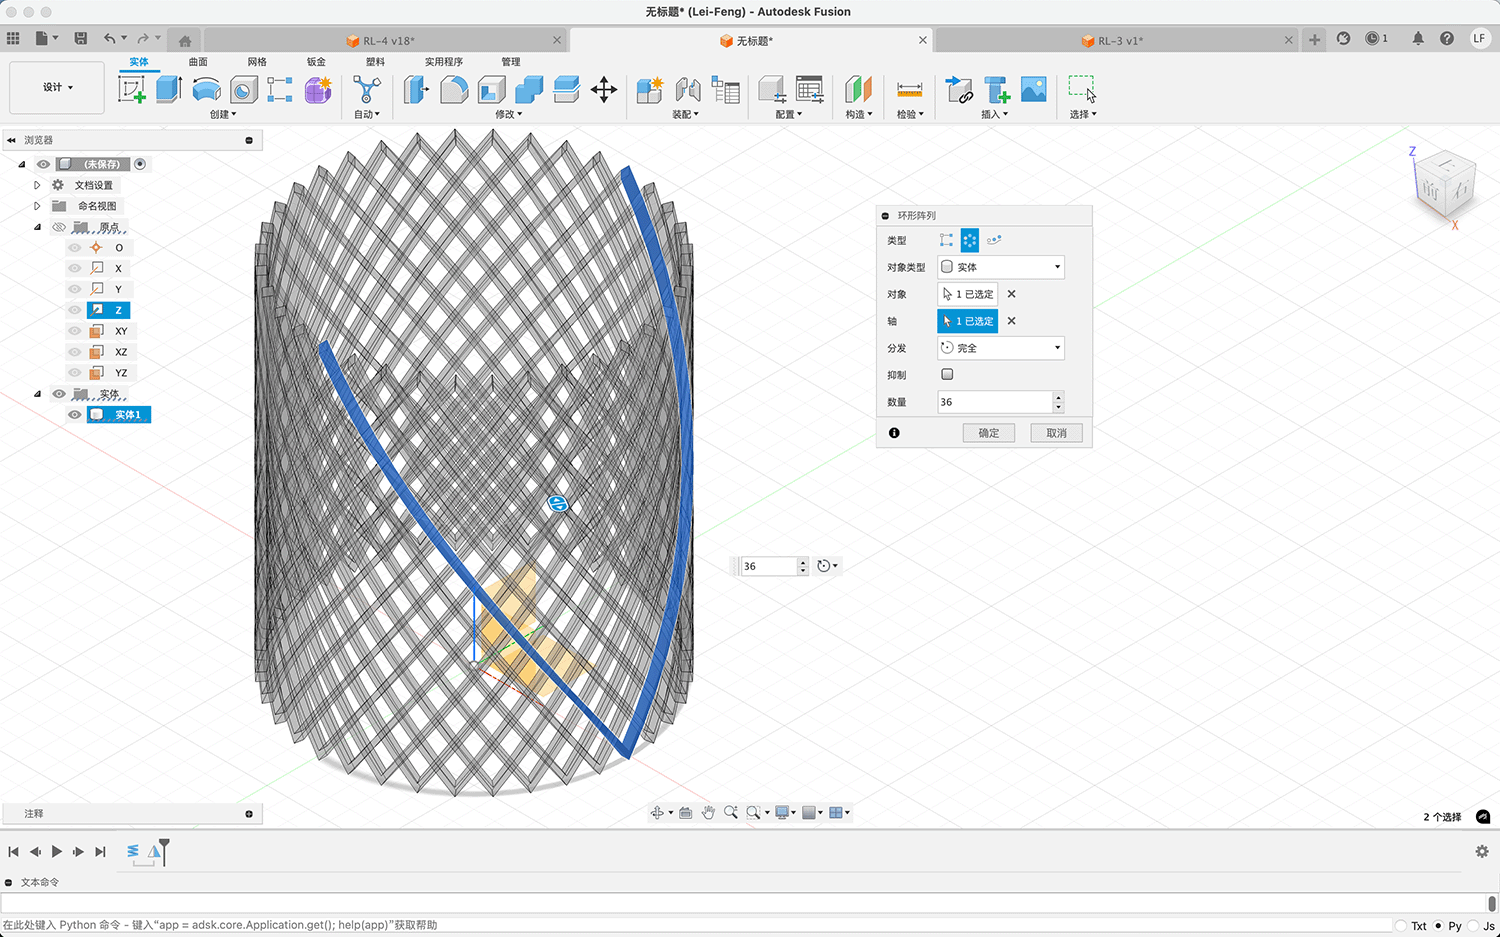This screenshot has height=937, width=1500.
Task: Click the Save icon
Action: (x=81, y=38)
